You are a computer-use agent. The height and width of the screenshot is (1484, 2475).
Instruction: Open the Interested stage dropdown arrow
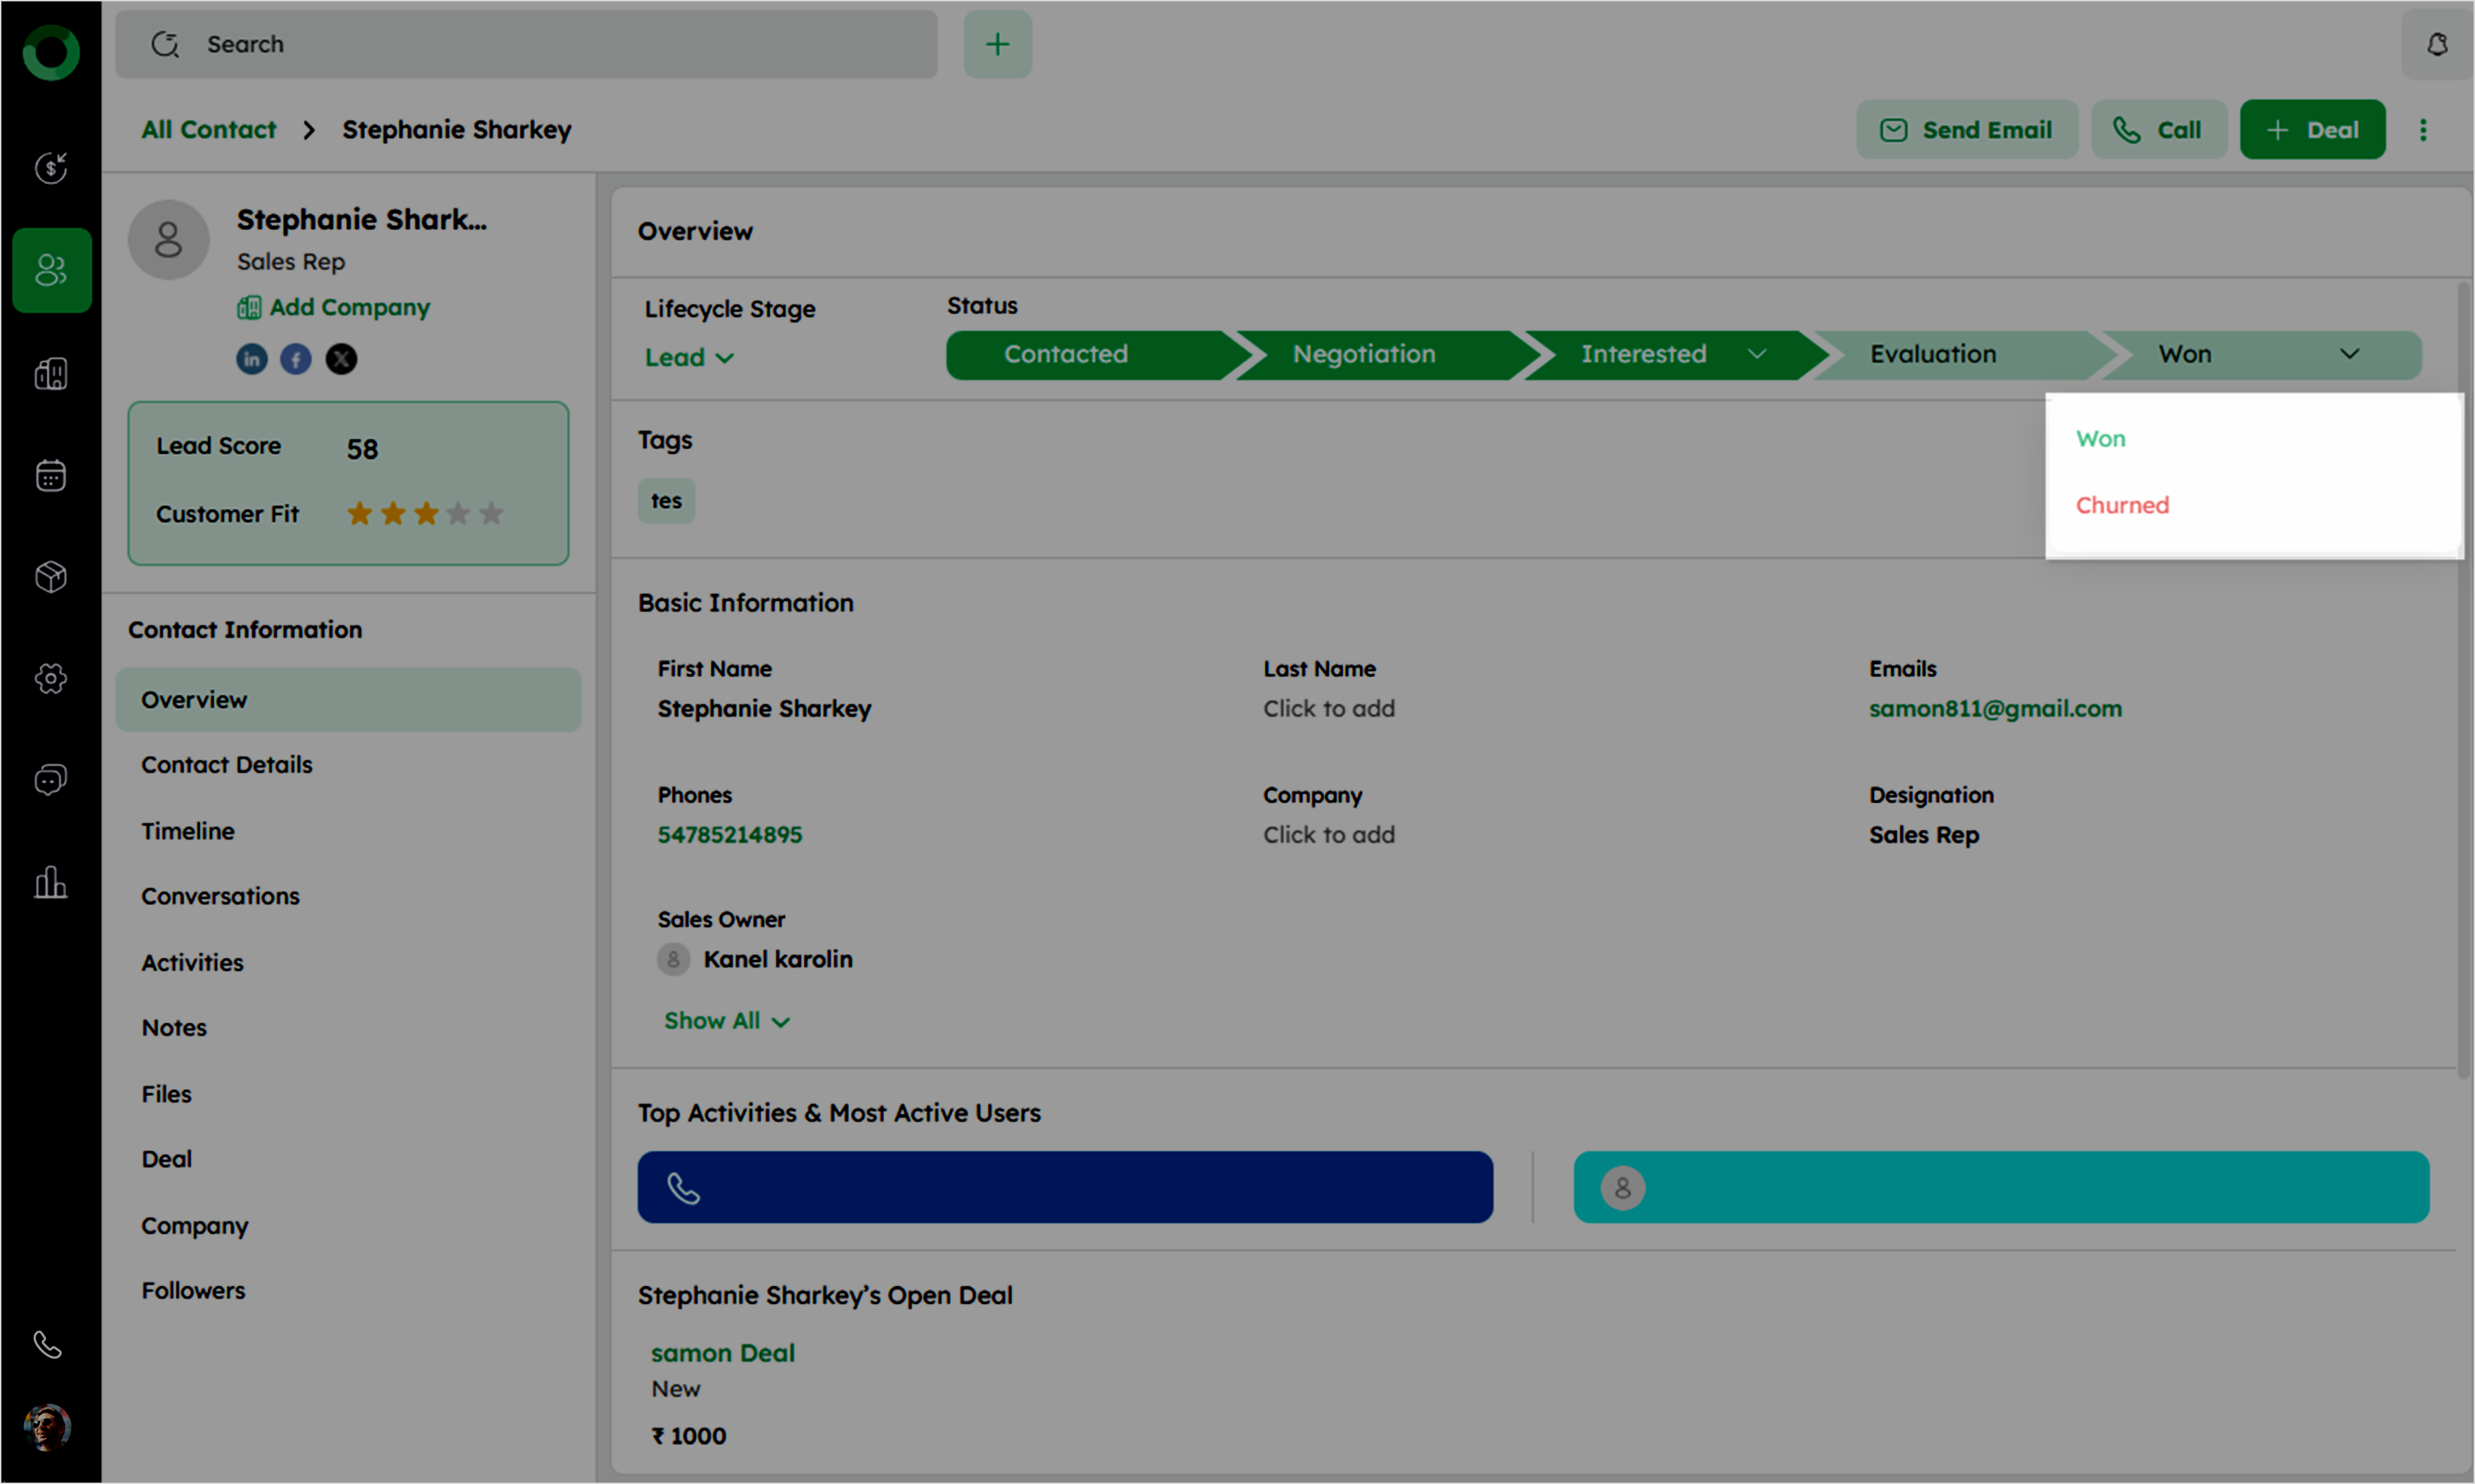[1756, 354]
